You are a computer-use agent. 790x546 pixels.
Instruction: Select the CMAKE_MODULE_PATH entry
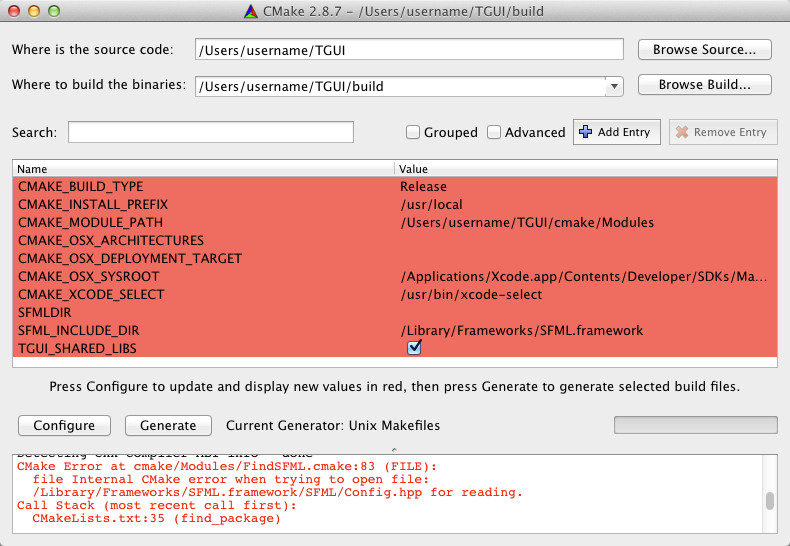pyautogui.click(x=90, y=222)
